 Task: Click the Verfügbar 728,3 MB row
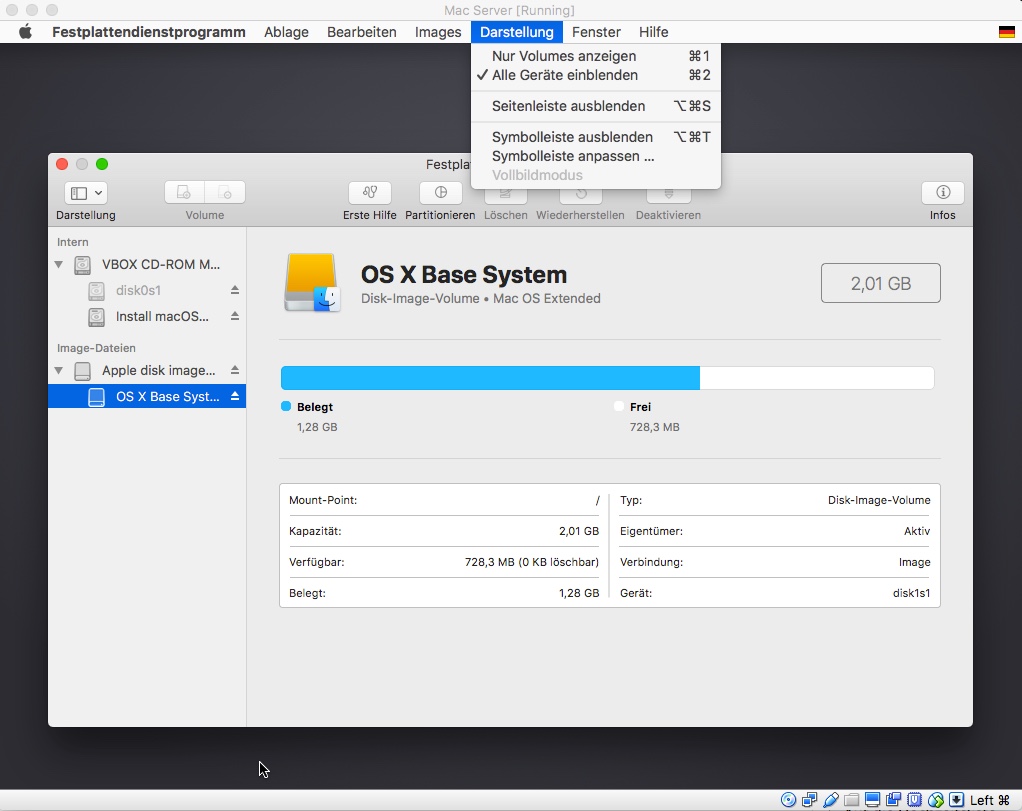pyautogui.click(x=444, y=562)
